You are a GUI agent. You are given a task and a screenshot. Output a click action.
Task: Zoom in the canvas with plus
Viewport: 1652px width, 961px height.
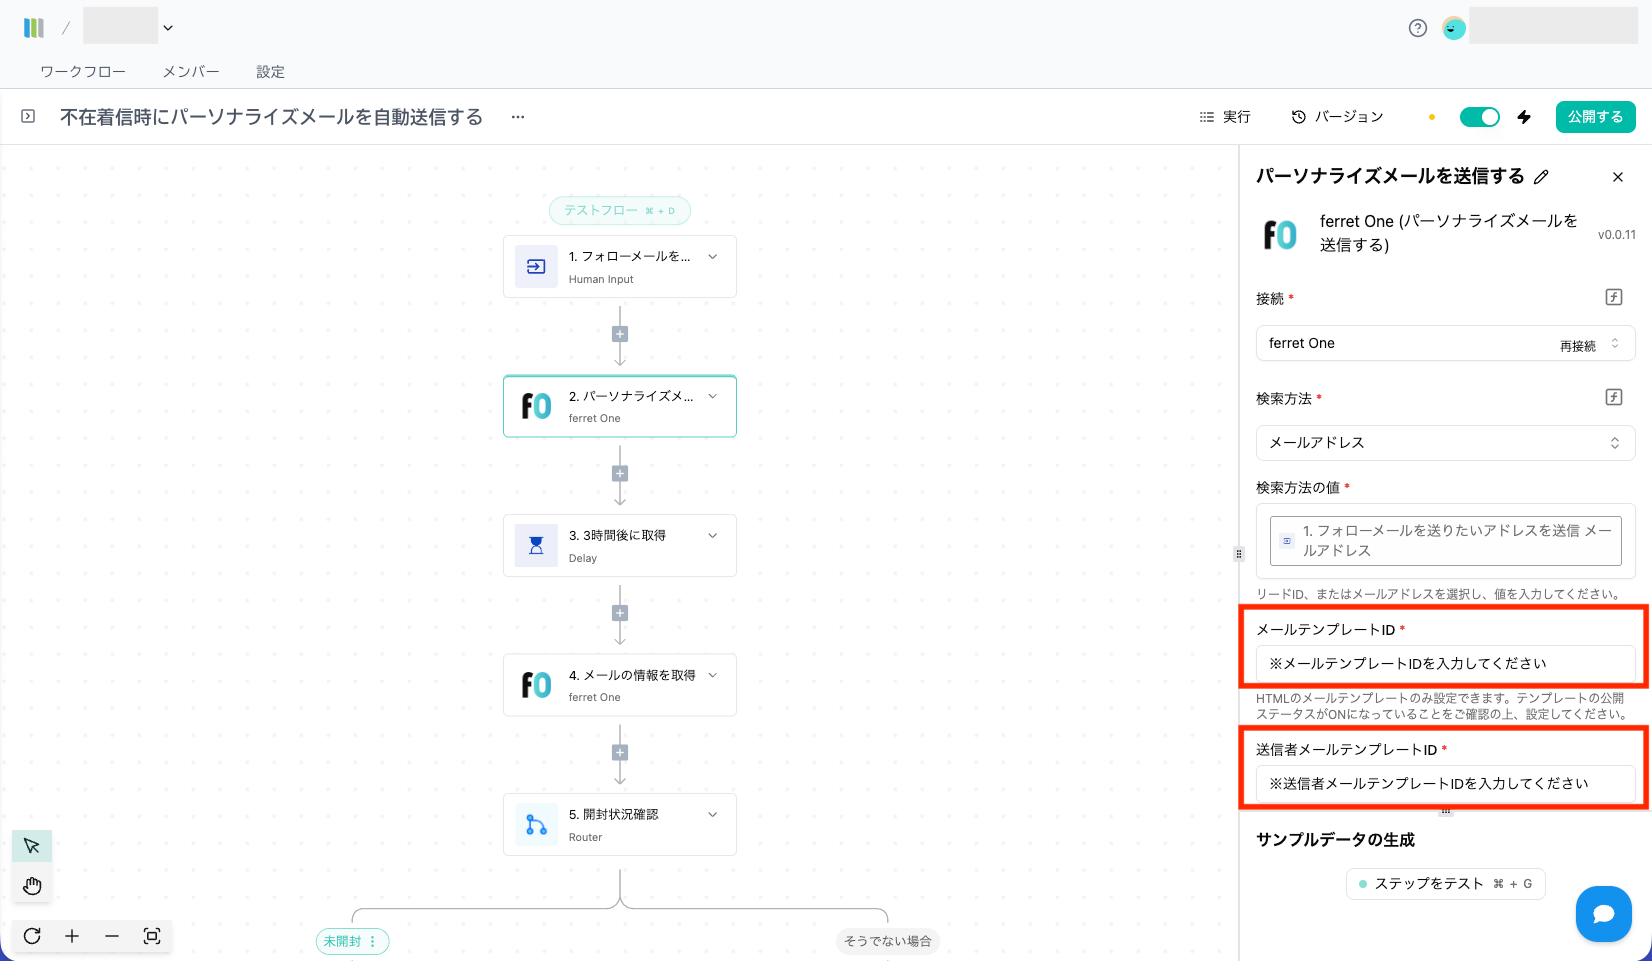click(72, 936)
